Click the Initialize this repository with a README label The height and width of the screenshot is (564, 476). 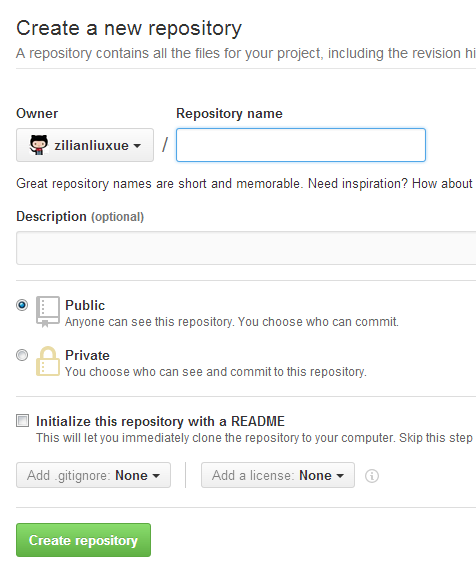pos(160,421)
